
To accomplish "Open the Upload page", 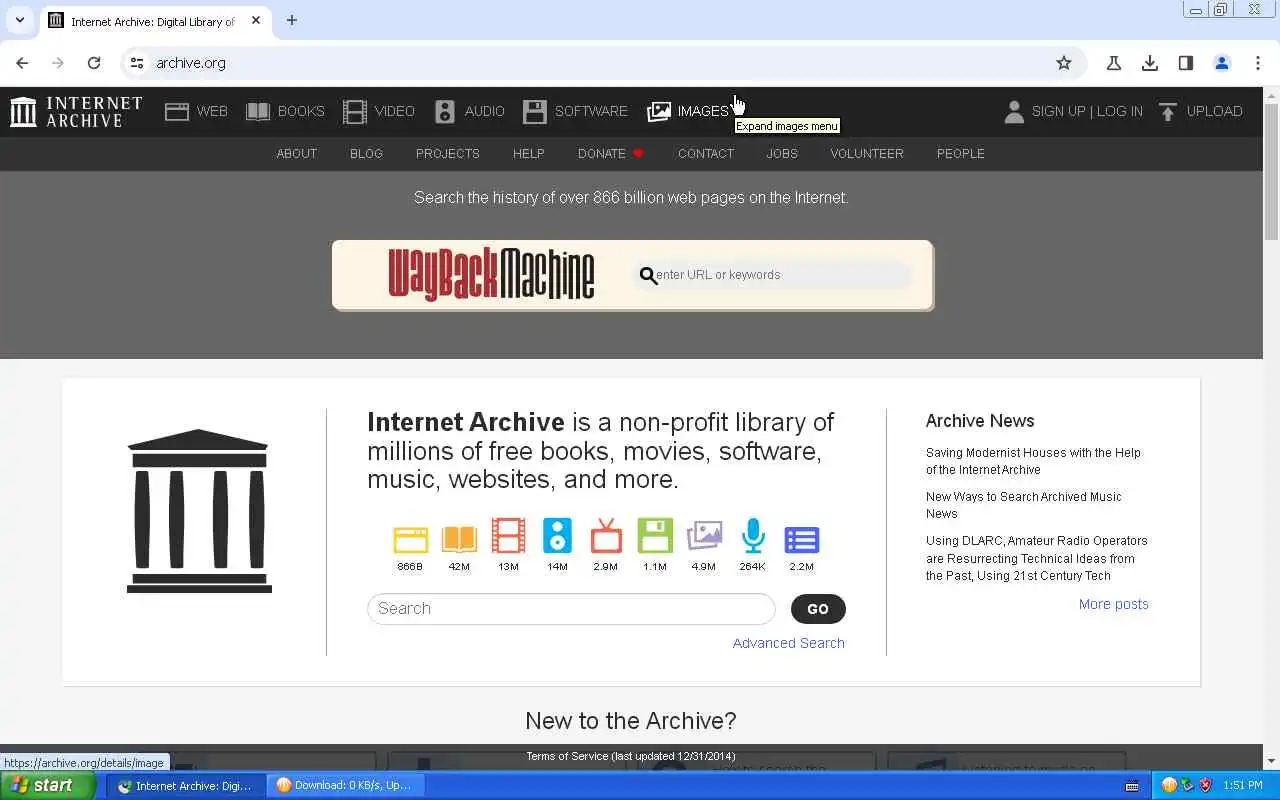I will (1200, 111).
